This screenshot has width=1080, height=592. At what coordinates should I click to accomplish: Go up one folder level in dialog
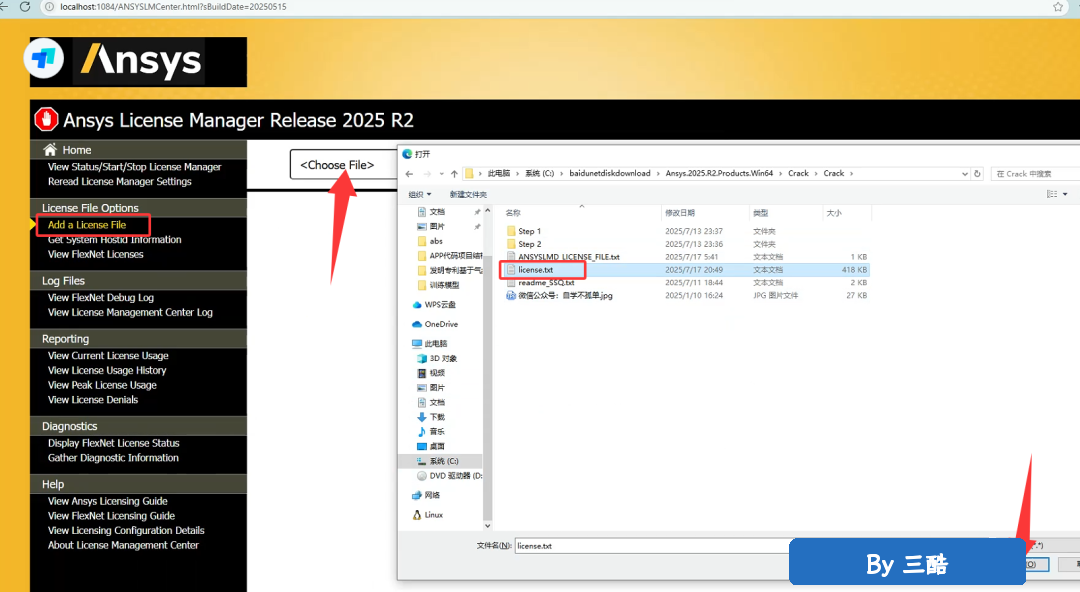point(454,174)
